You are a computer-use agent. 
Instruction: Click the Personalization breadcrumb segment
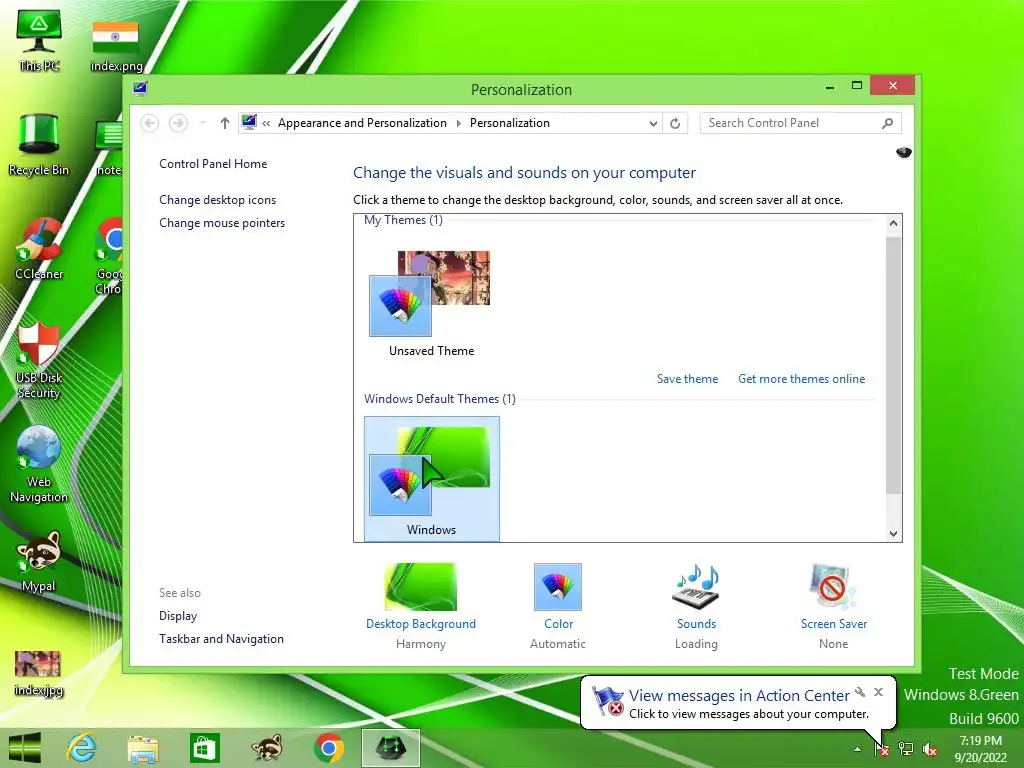[x=509, y=123]
